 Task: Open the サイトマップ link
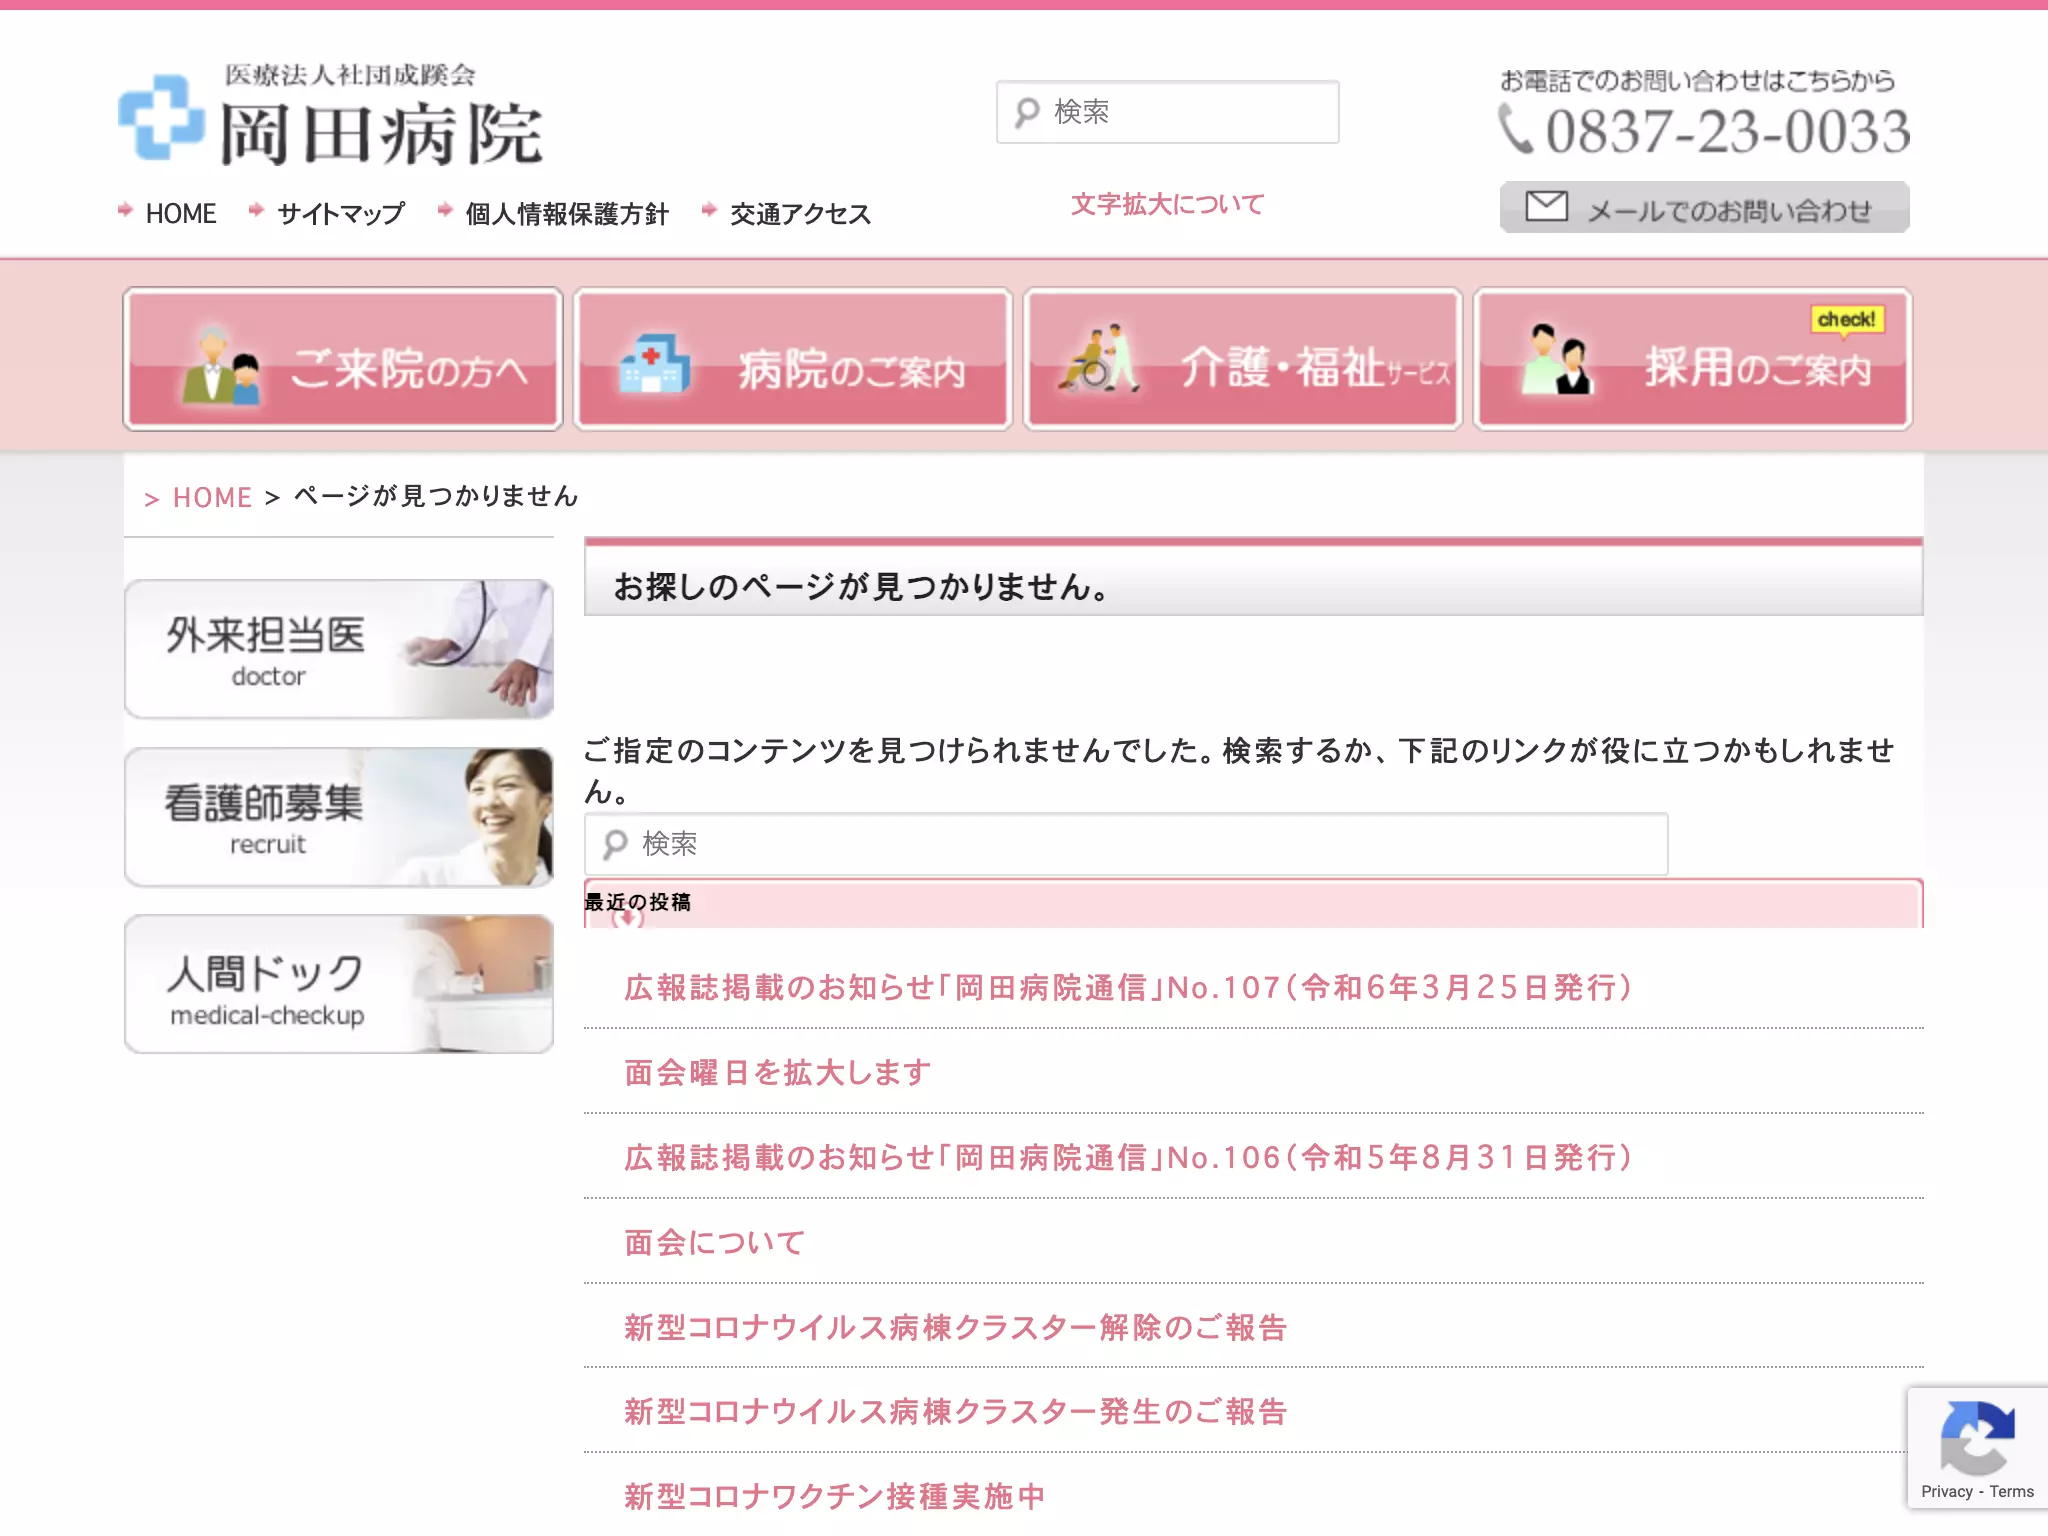[x=341, y=214]
